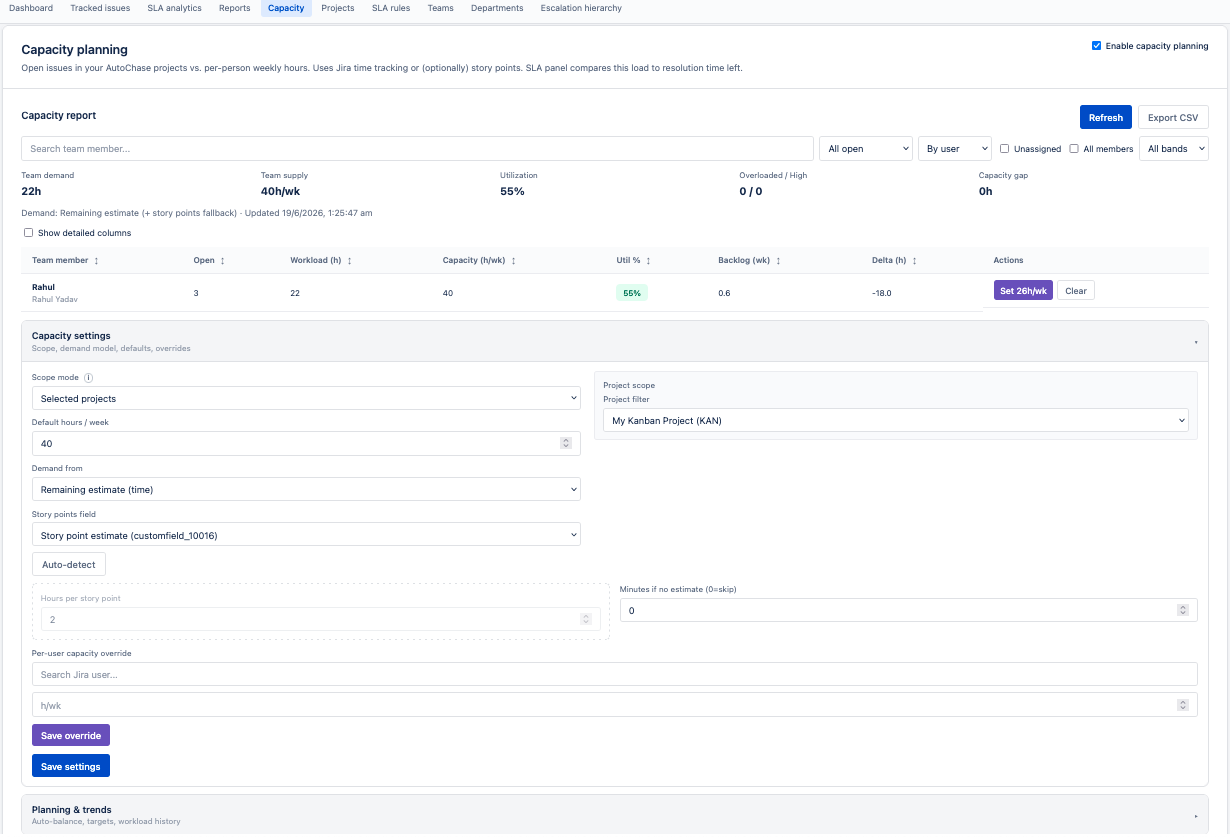Open the By user grouping dropdown

pos(955,148)
